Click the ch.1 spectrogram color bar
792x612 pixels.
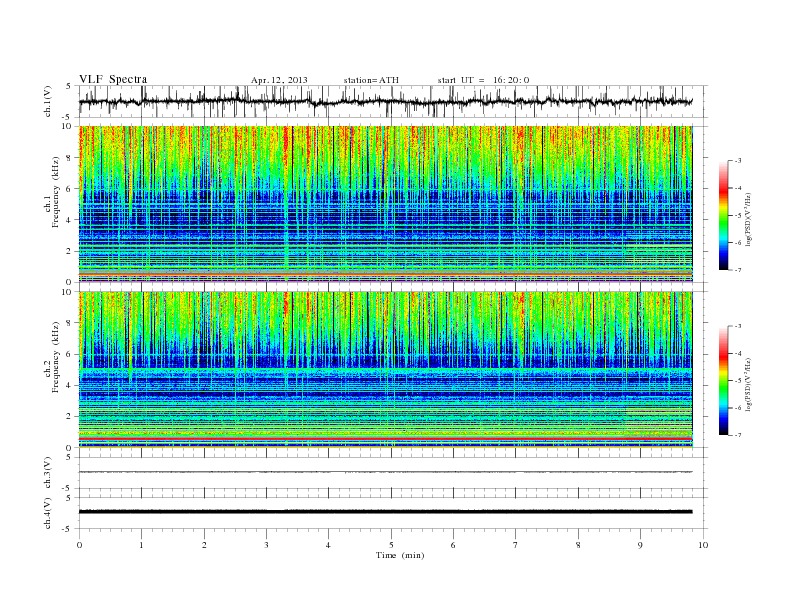click(723, 215)
